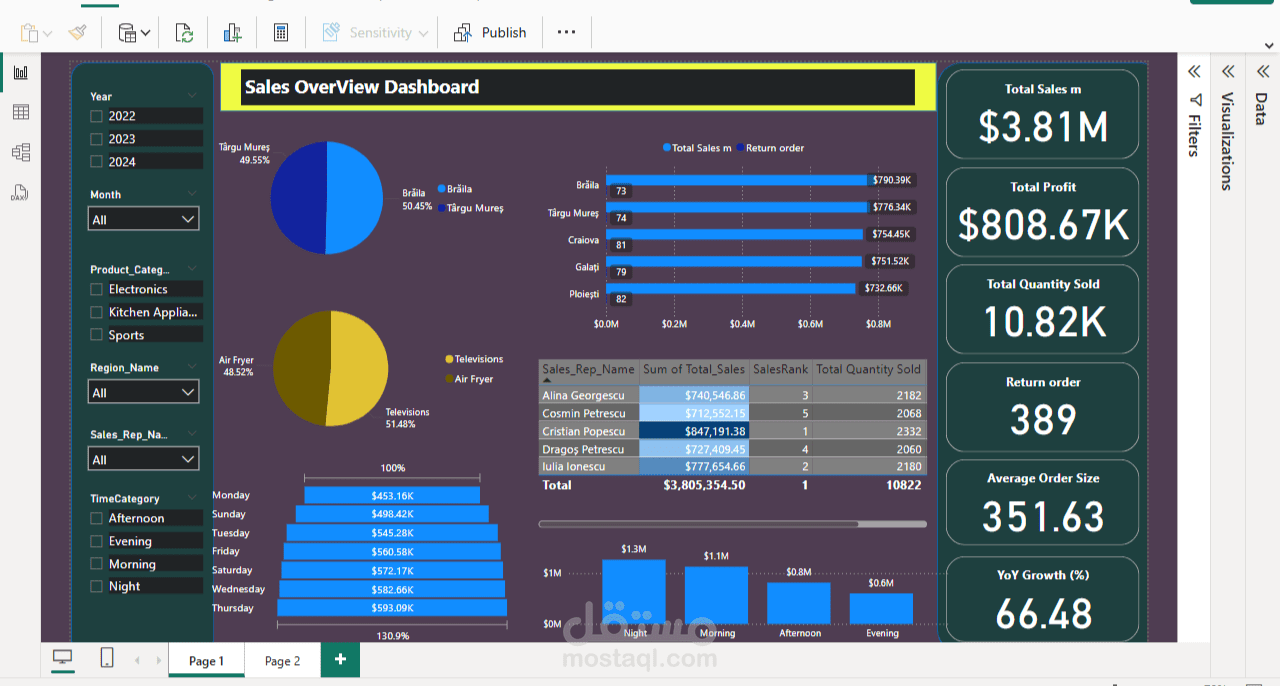Click the Format painter icon
The width and height of the screenshot is (1280, 686).
[x=76, y=32]
